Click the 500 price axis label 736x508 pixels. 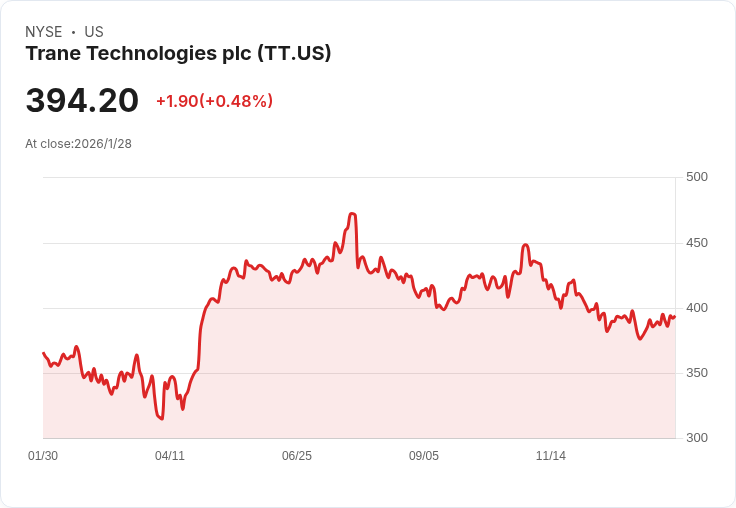(x=697, y=177)
